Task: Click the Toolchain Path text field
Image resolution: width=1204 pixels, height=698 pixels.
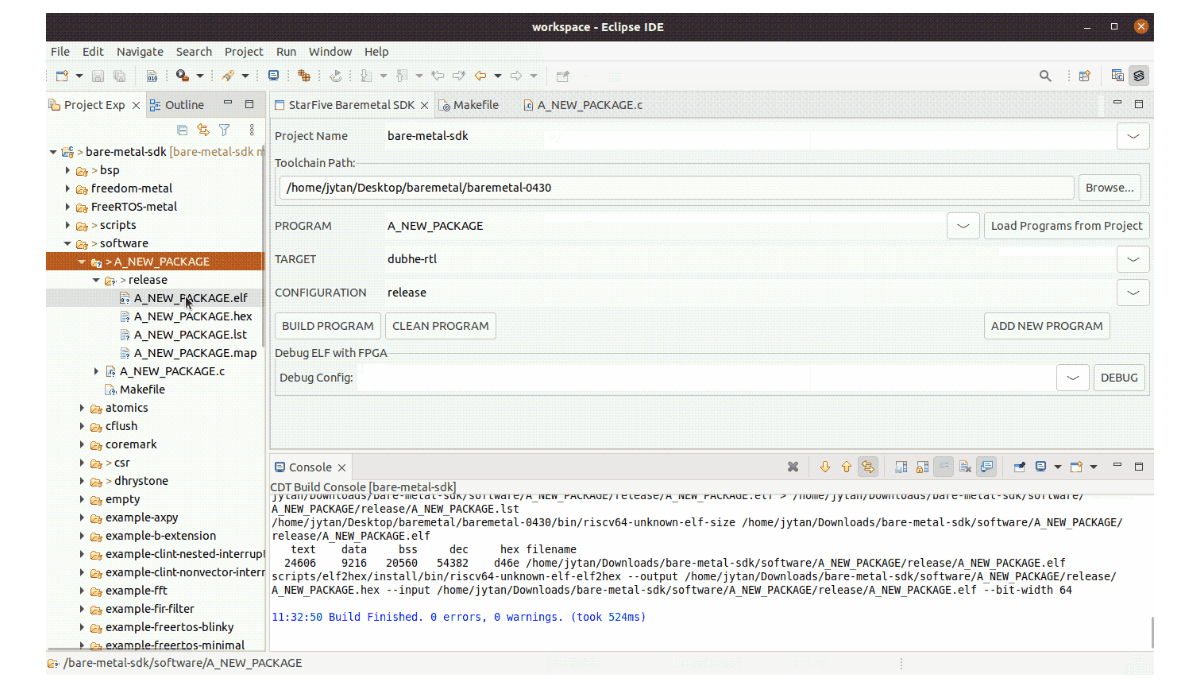Action: tap(677, 187)
